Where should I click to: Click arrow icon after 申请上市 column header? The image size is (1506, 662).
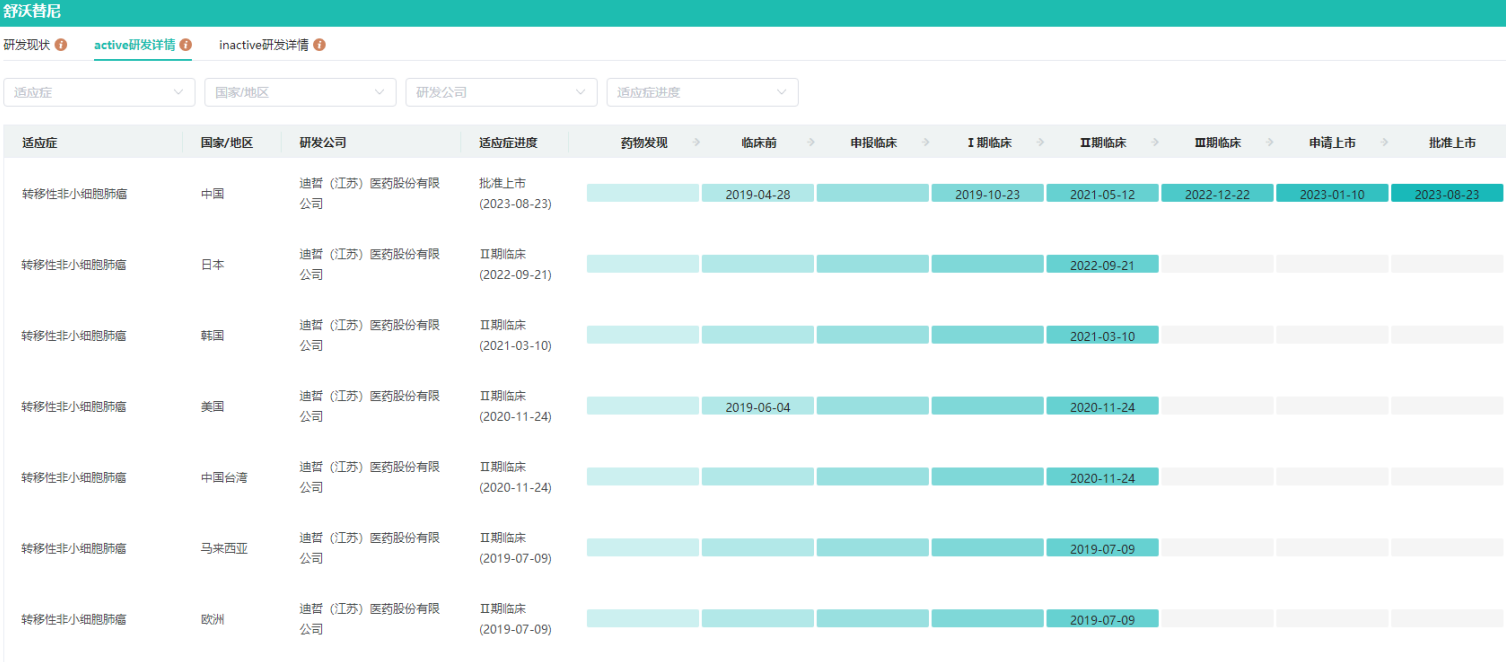pyautogui.click(x=1386, y=143)
